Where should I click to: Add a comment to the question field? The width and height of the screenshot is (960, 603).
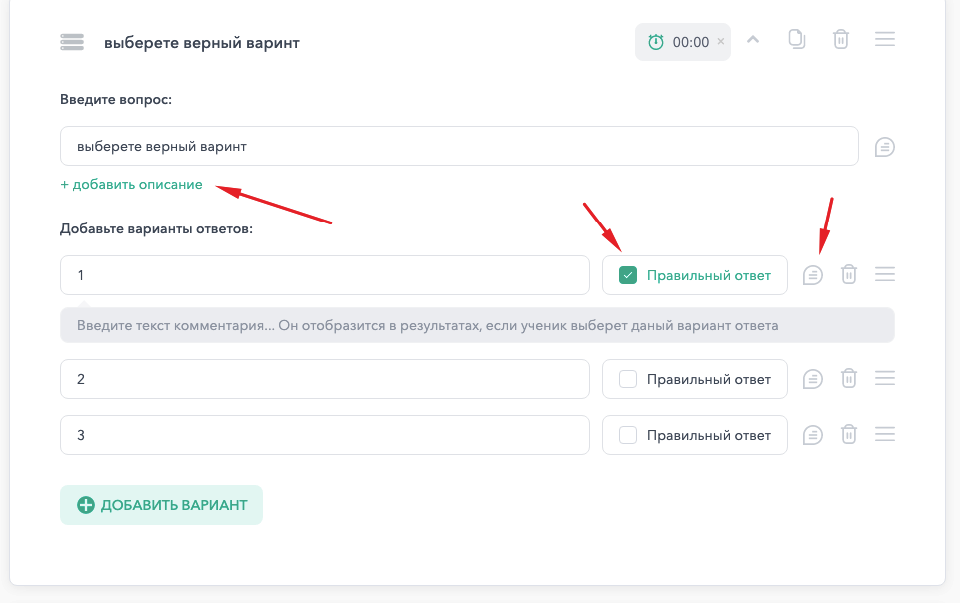[x=885, y=147]
